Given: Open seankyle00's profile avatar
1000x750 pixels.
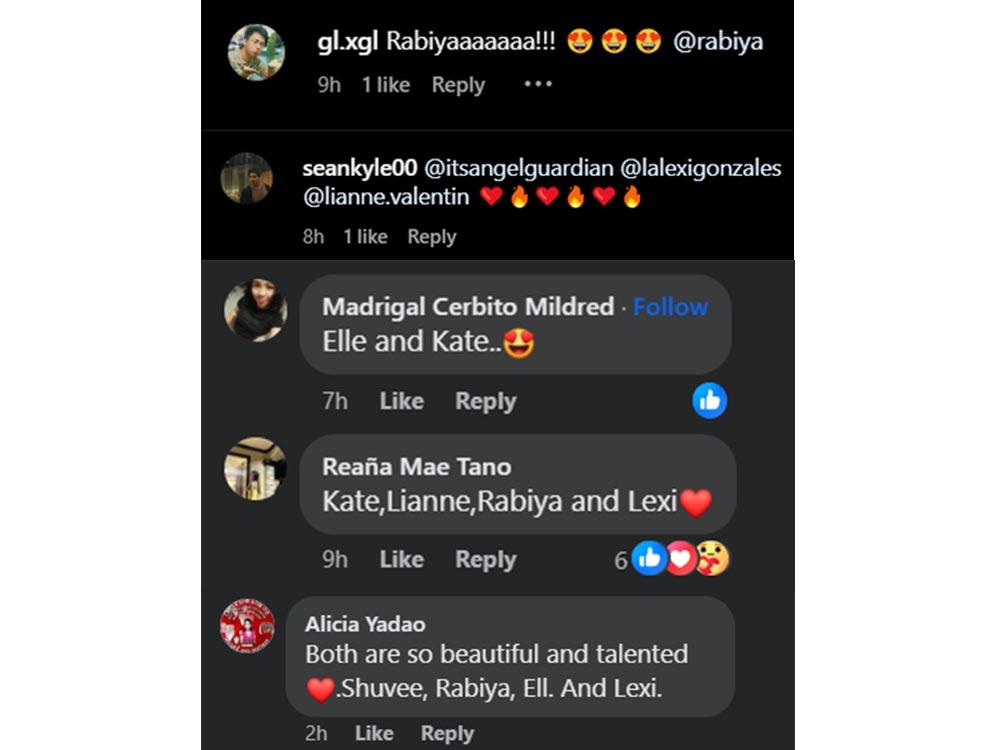Looking at the screenshot, I should pos(247,178).
